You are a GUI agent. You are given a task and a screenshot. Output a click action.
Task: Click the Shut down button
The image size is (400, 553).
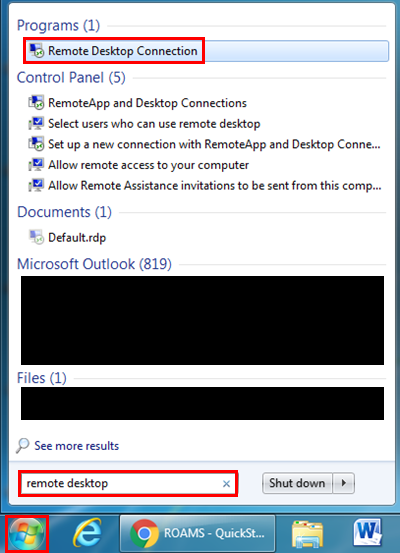[x=297, y=483]
